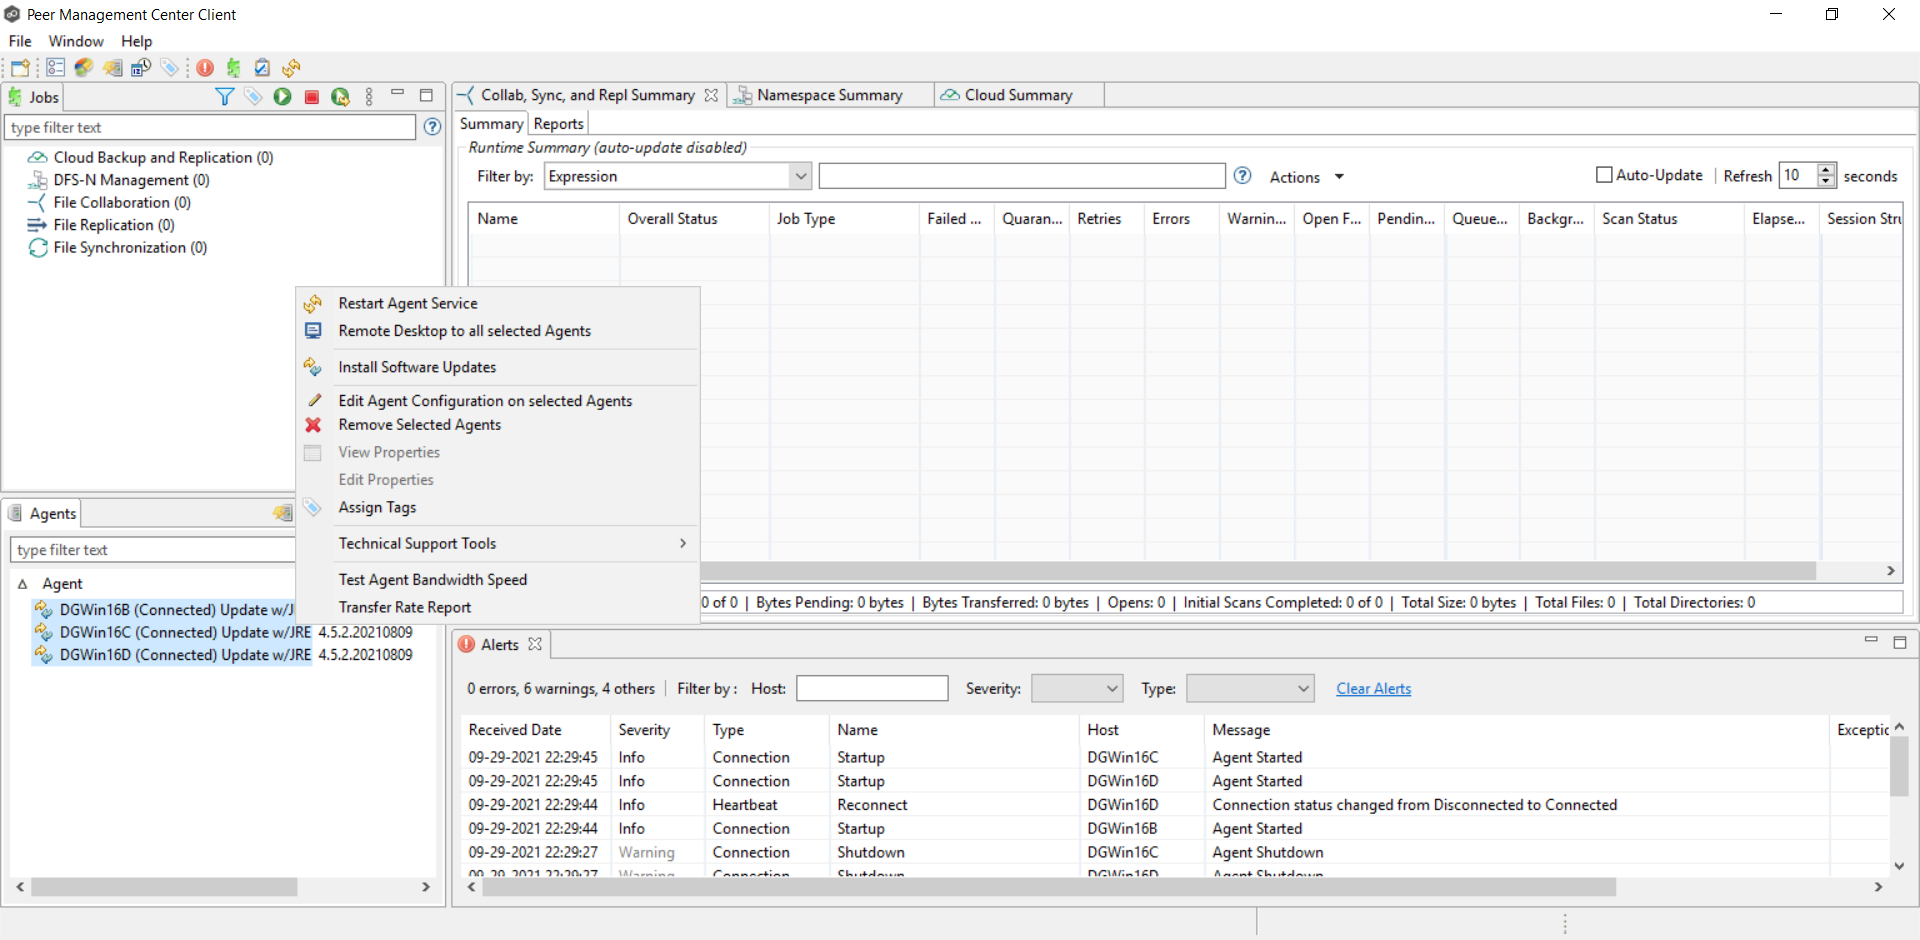The image size is (1920, 940).
Task: Toggle the filter funnel in the Jobs panel
Action: coord(223,96)
